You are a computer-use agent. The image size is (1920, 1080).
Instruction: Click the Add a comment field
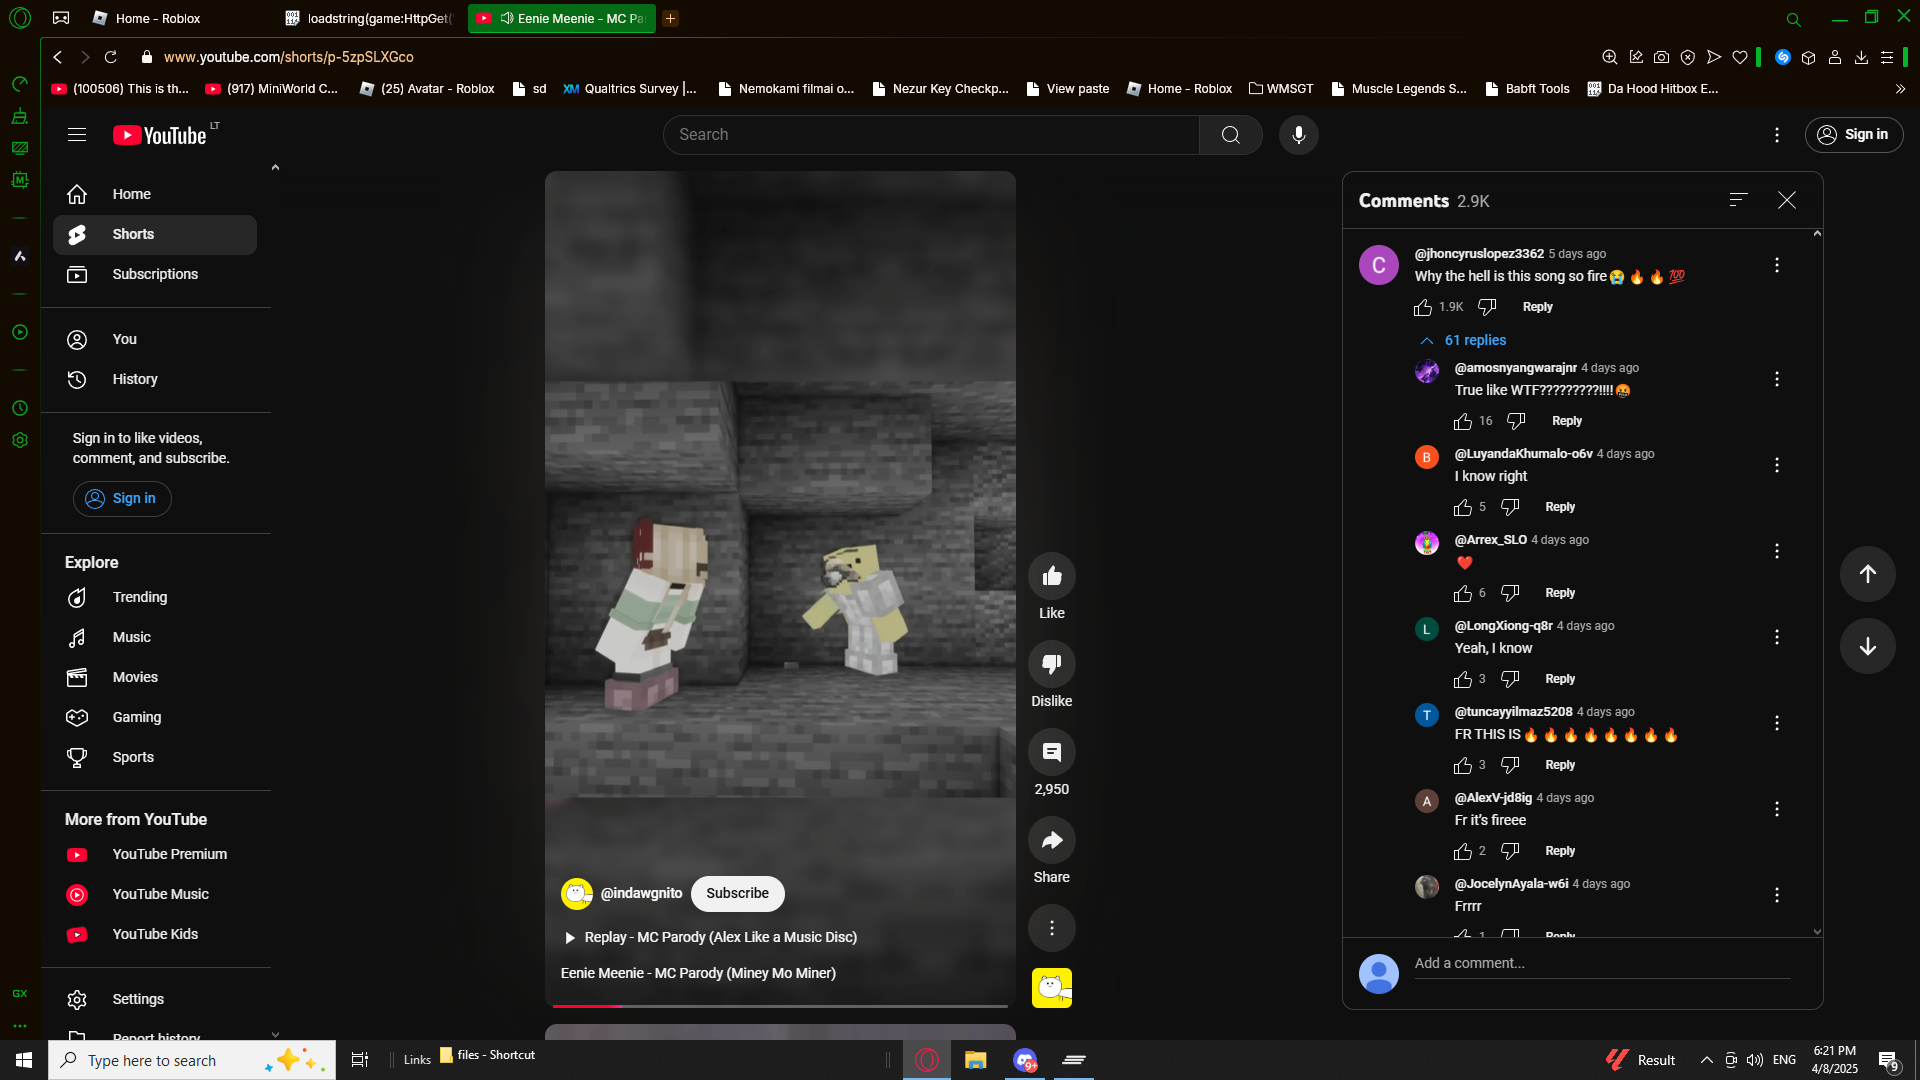(1600, 963)
